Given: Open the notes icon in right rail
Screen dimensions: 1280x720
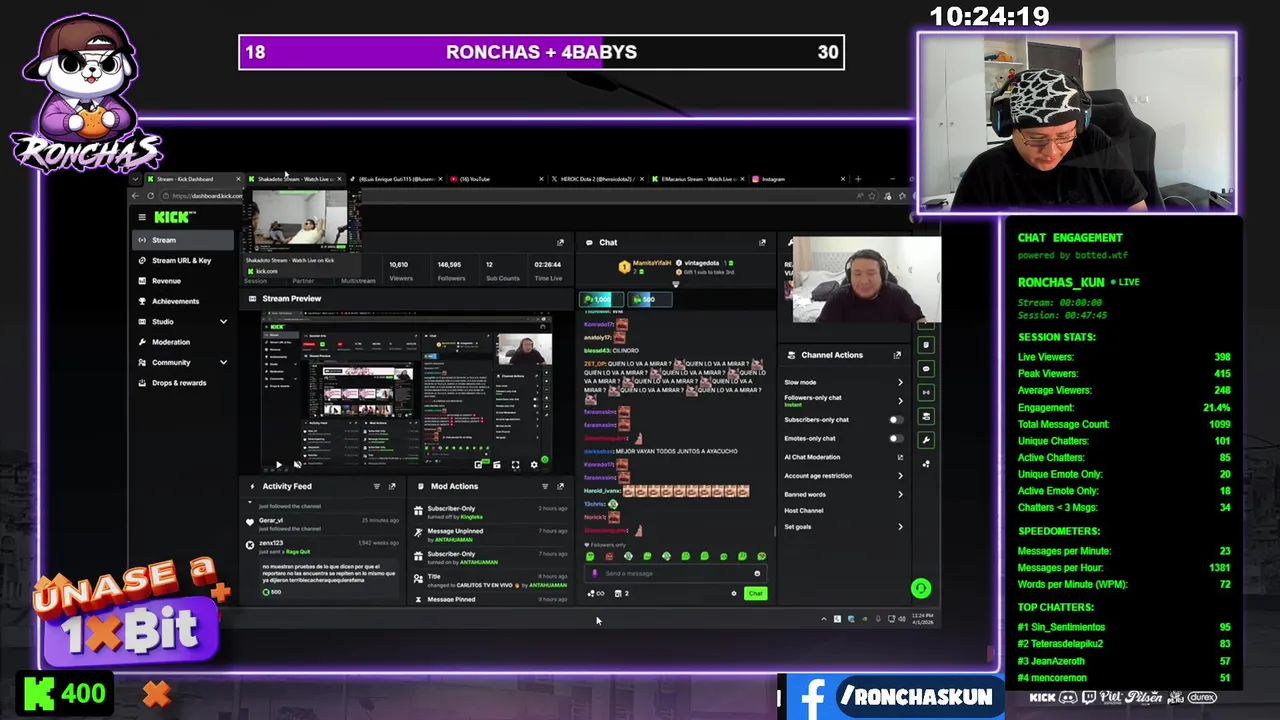Looking at the screenshot, I should pyautogui.click(x=926, y=344).
